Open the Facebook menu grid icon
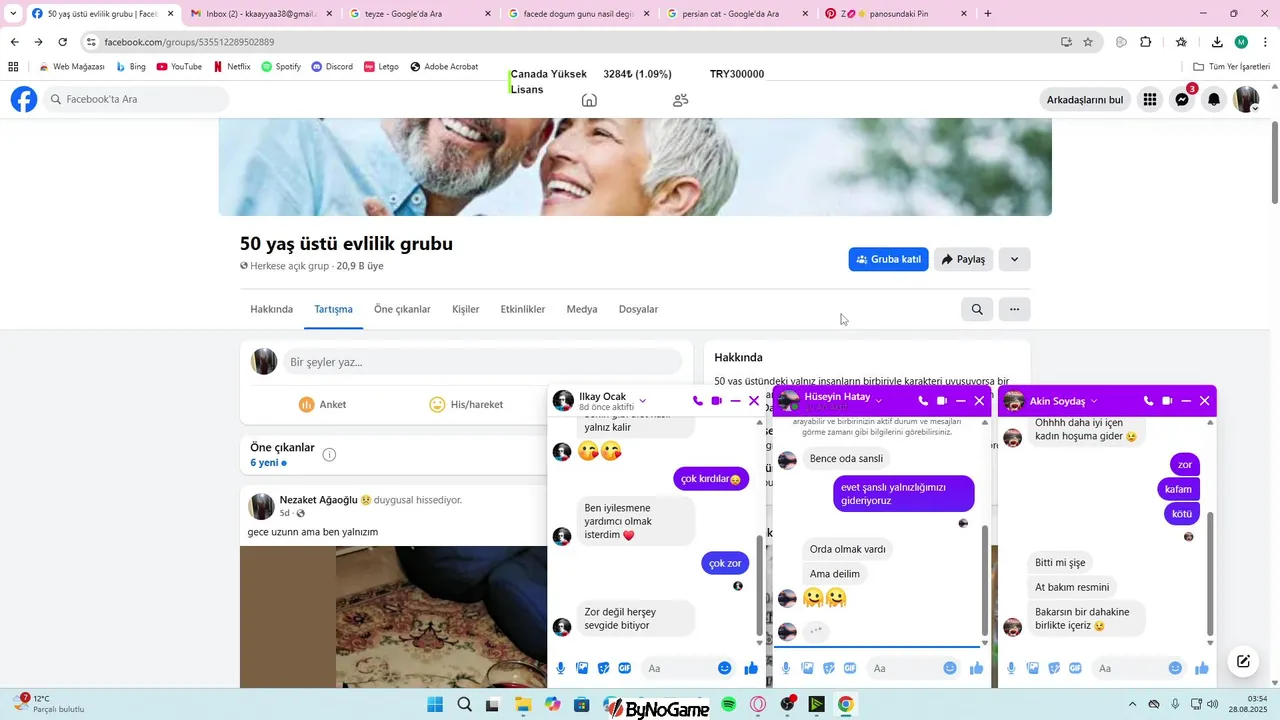 [x=1150, y=100]
